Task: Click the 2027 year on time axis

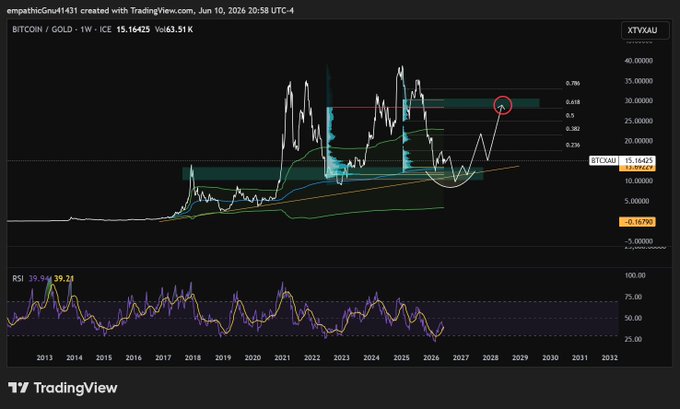Action: pos(461,358)
